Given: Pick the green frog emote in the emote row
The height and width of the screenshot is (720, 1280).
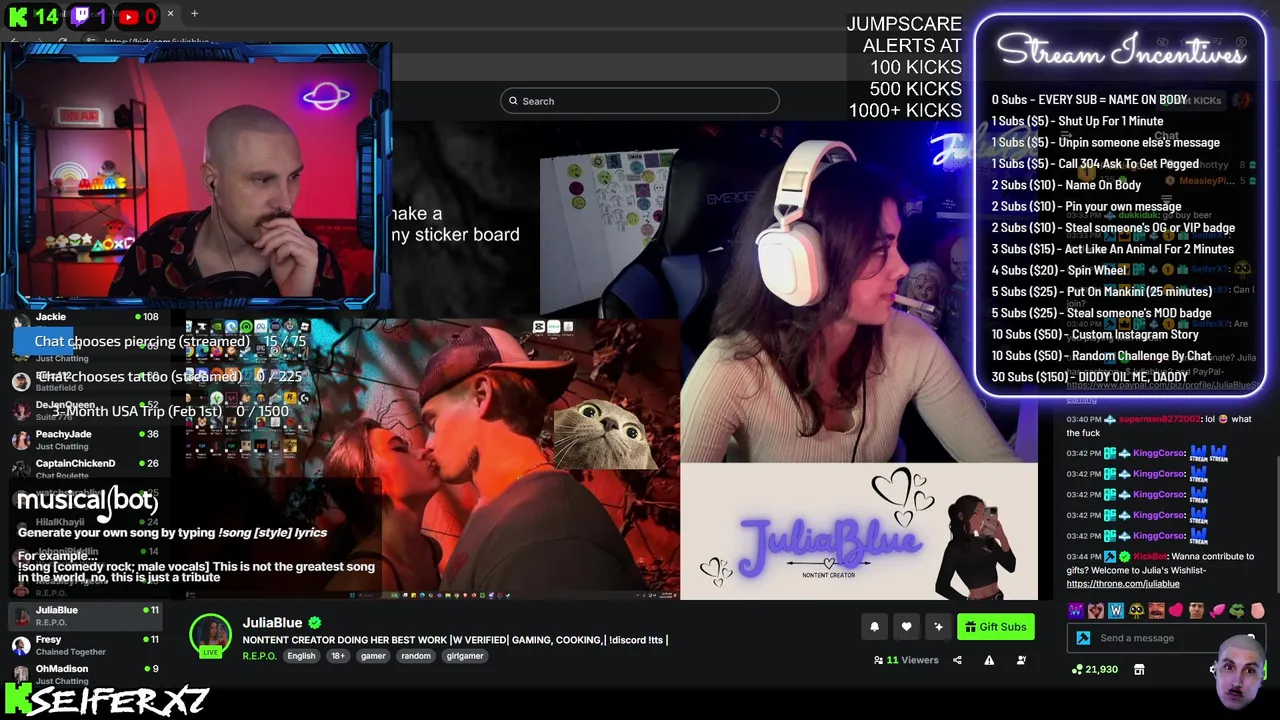Looking at the screenshot, I should 1237,610.
